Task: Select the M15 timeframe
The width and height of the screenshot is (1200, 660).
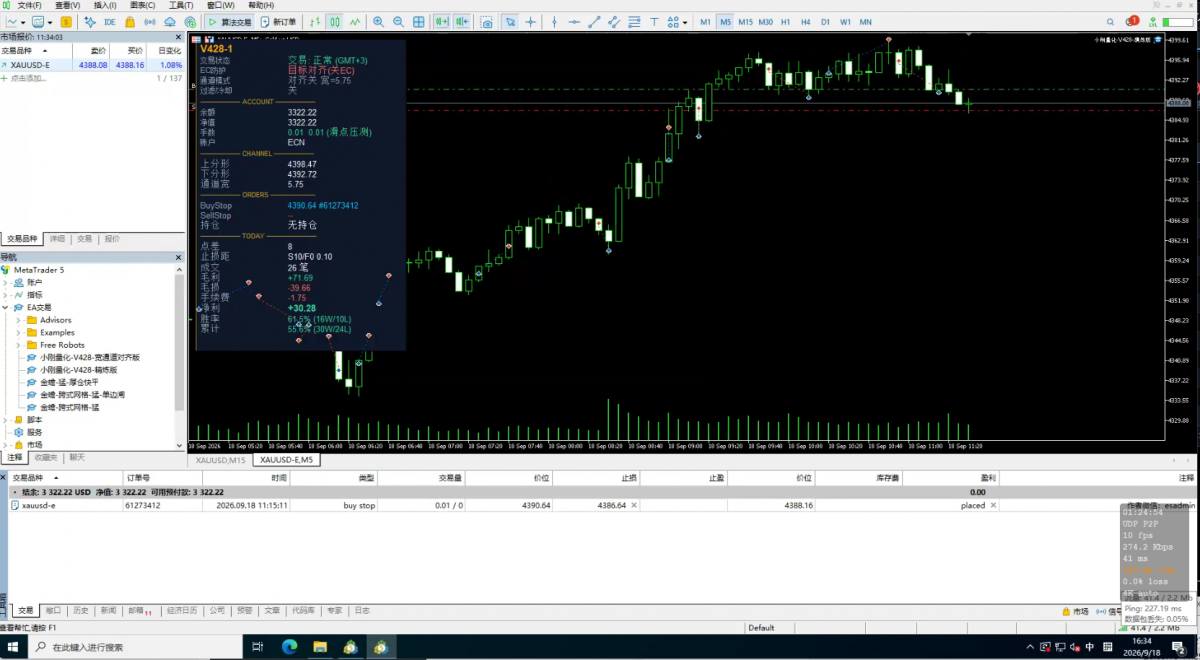Action: coord(745,21)
